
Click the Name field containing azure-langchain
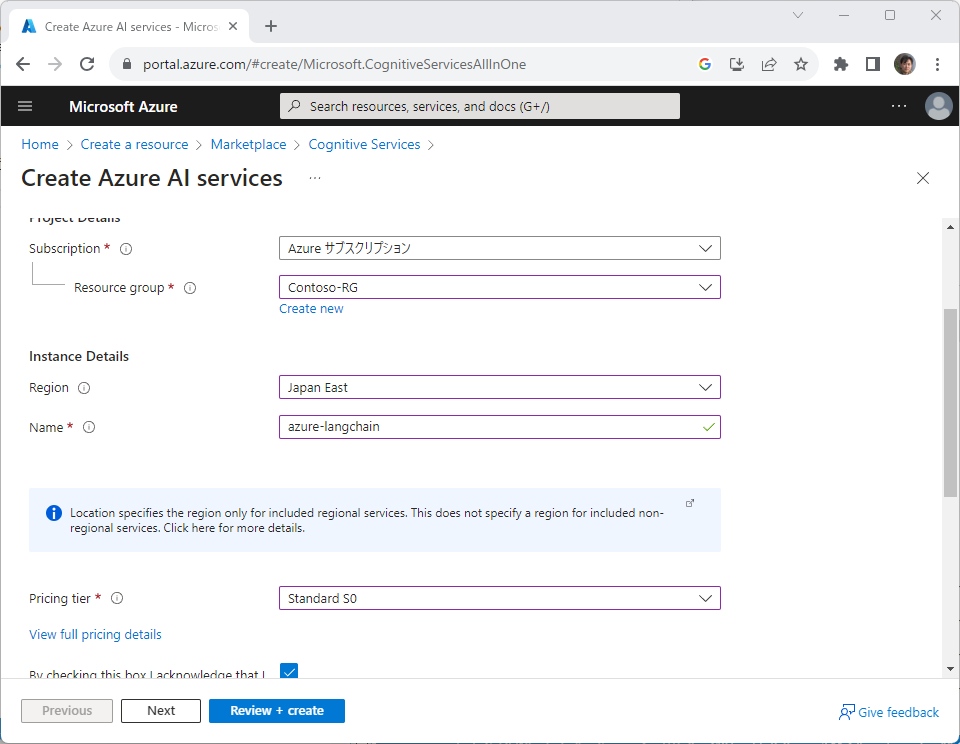point(500,427)
